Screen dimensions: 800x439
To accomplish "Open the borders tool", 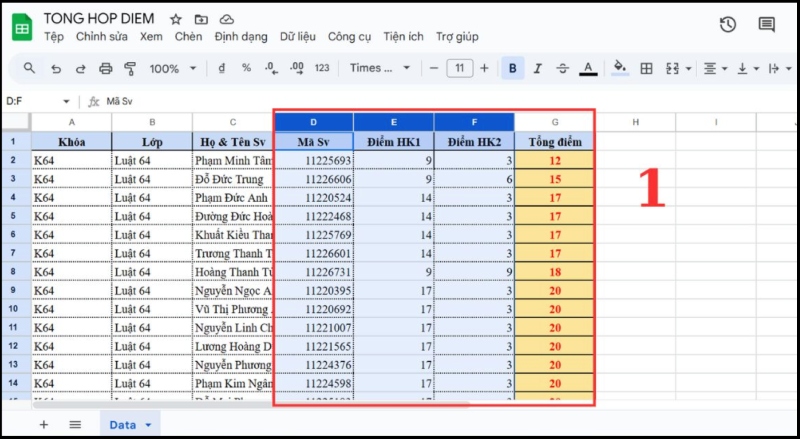I will point(646,68).
